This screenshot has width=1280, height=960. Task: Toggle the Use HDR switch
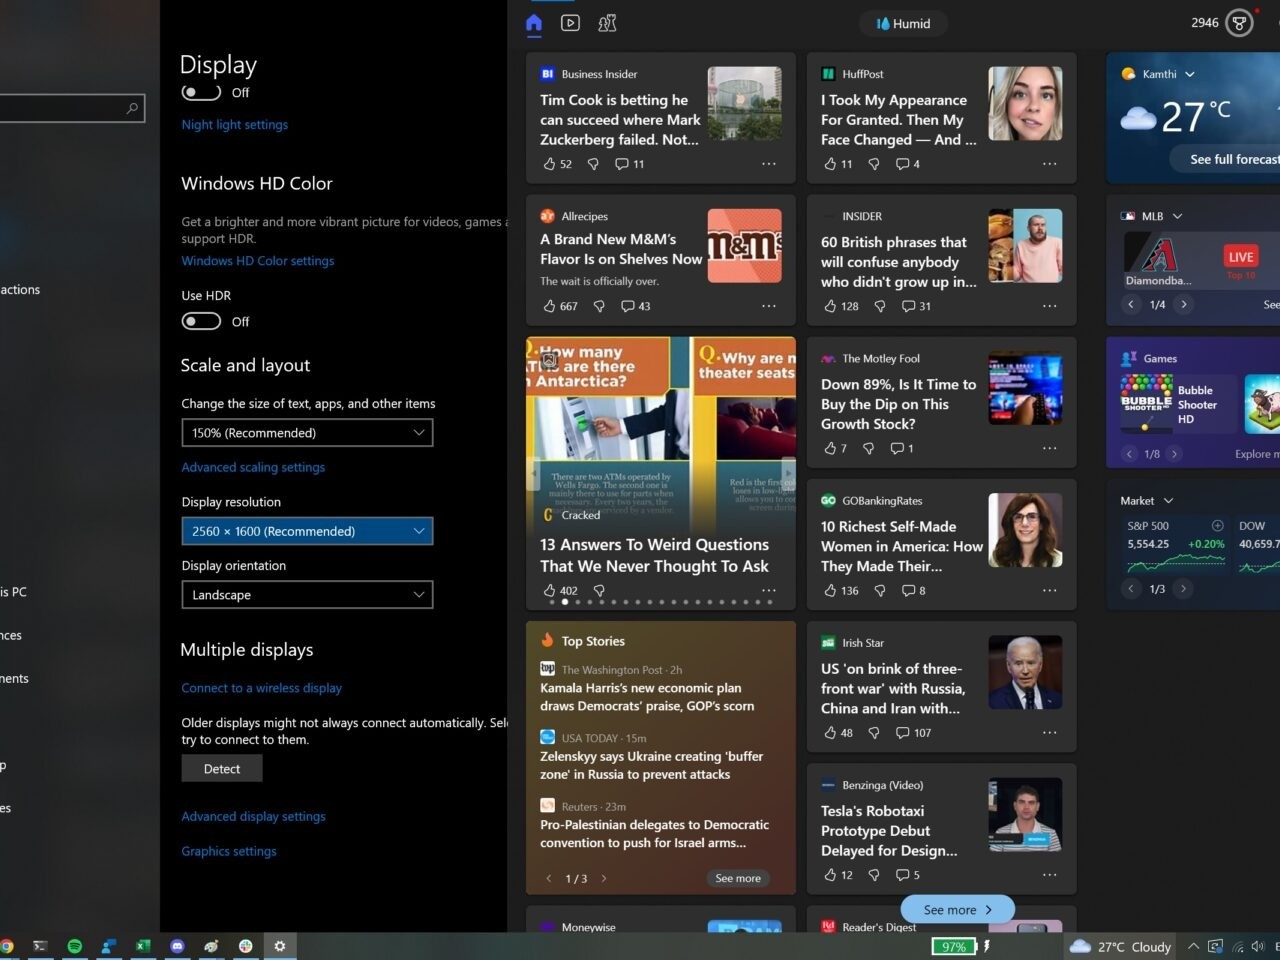coord(201,321)
